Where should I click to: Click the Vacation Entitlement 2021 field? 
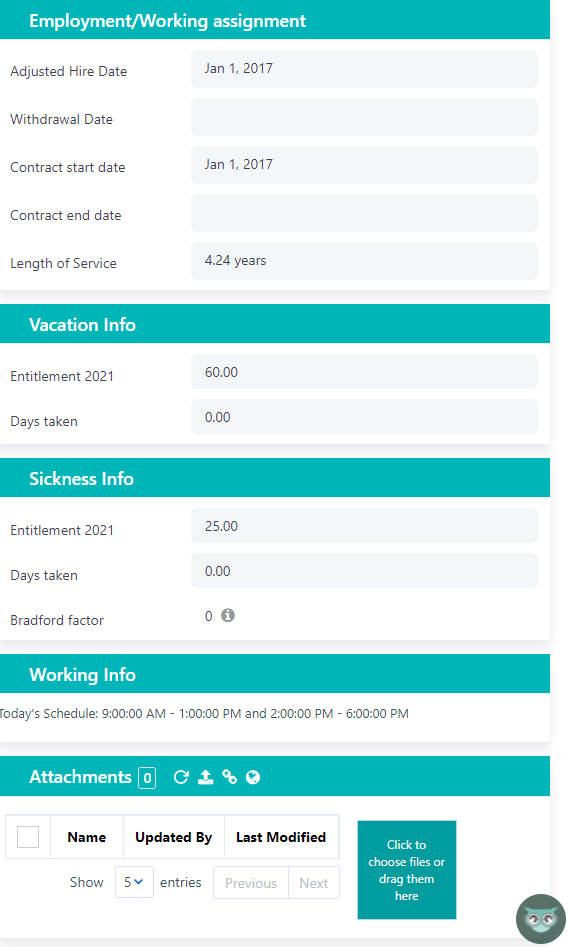pyautogui.click(x=364, y=372)
